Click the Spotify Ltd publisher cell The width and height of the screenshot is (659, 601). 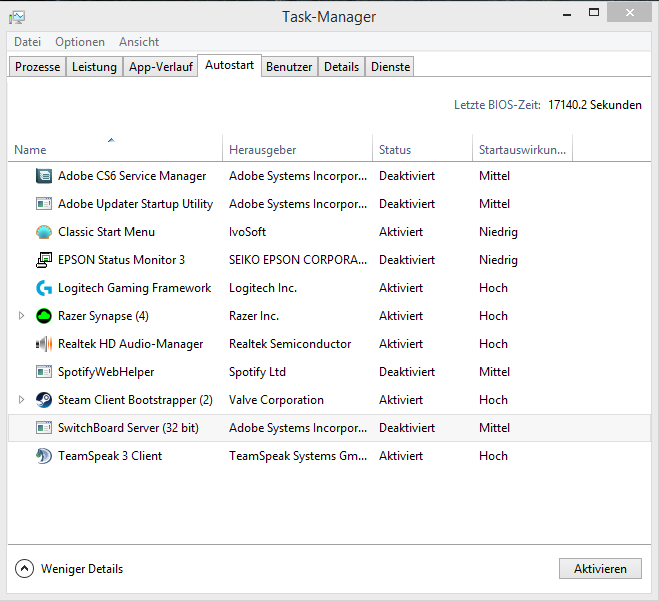pos(257,372)
